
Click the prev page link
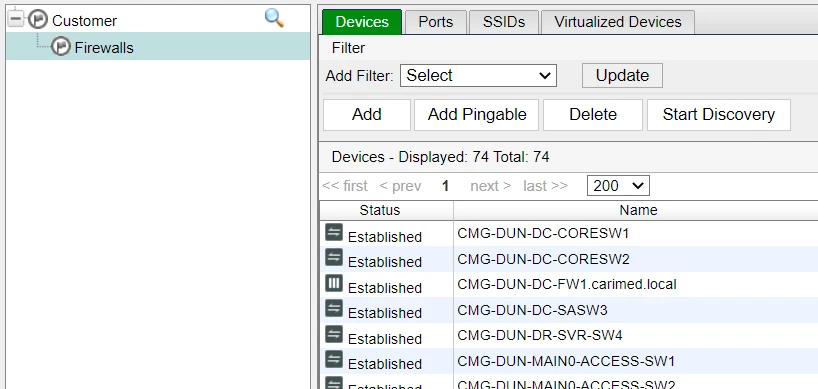tap(400, 186)
